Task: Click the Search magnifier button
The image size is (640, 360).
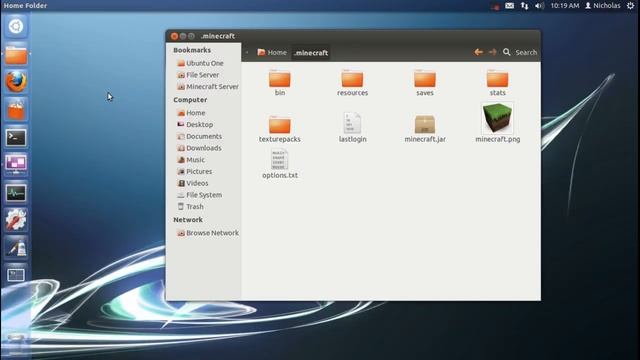Action: [x=507, y=52]
